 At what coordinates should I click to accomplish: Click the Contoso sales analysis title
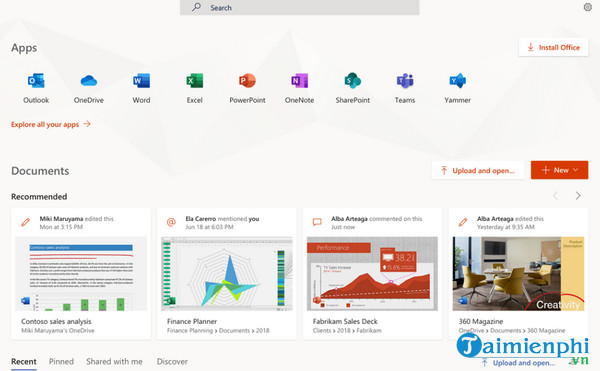[x=56, y=321]
